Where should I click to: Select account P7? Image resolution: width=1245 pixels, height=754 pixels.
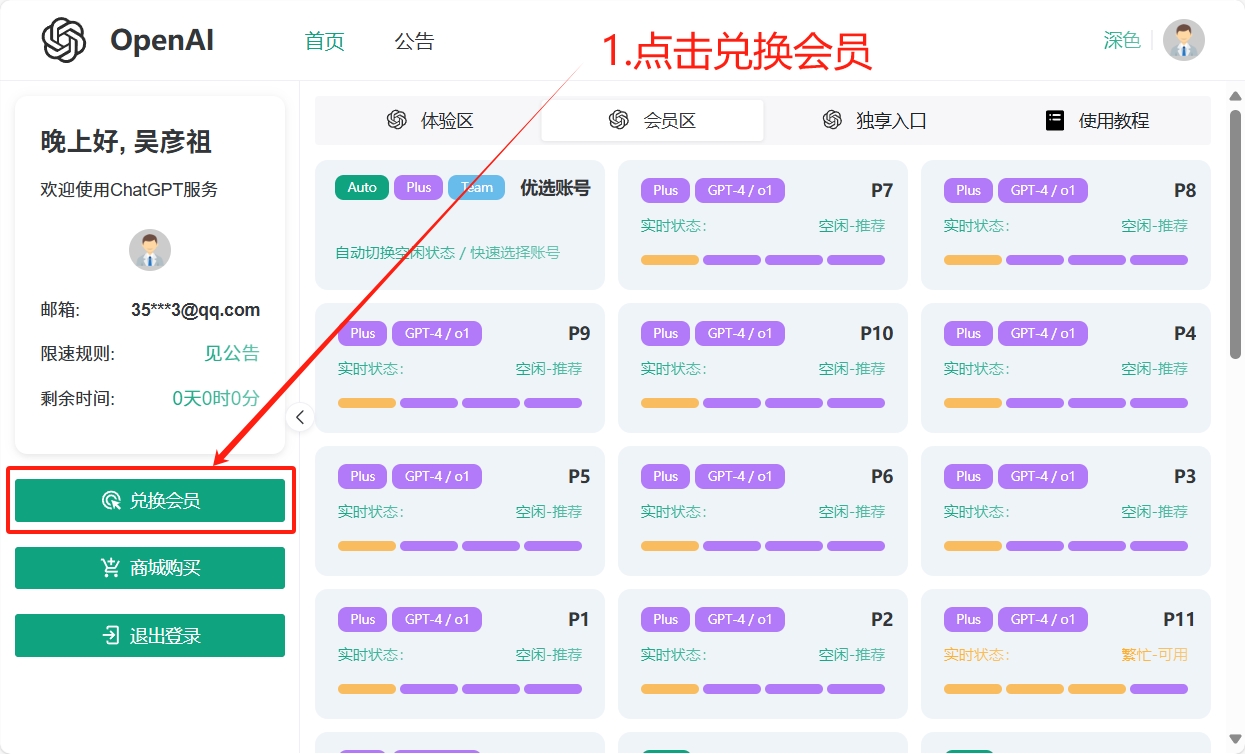[x=763, y=225]
